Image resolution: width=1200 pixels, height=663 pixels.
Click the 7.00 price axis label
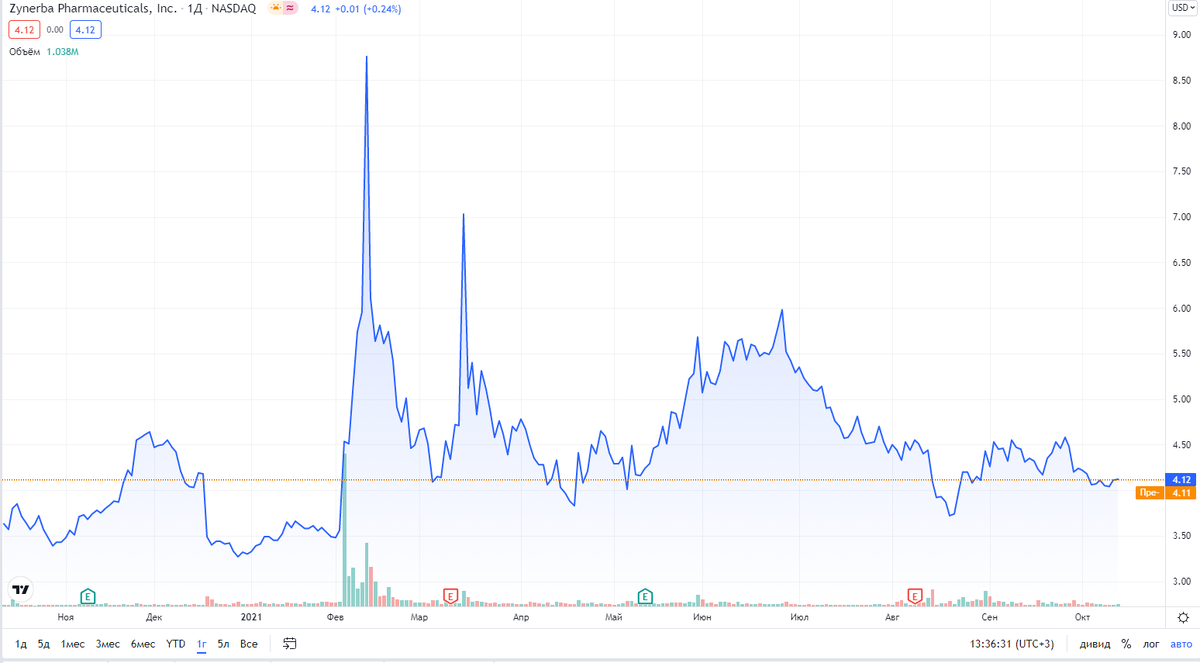click(1180, 217)
